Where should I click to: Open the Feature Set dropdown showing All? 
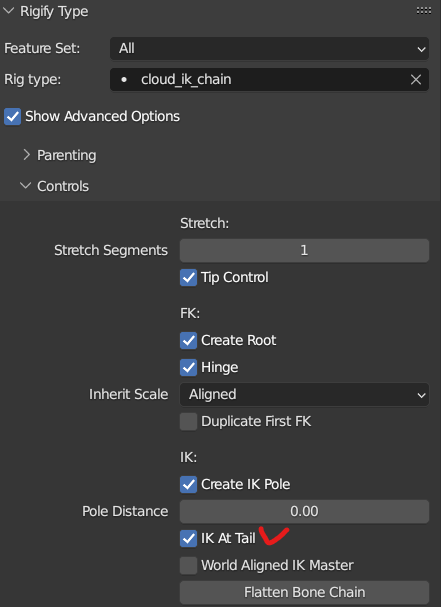[x=269, y=49]
